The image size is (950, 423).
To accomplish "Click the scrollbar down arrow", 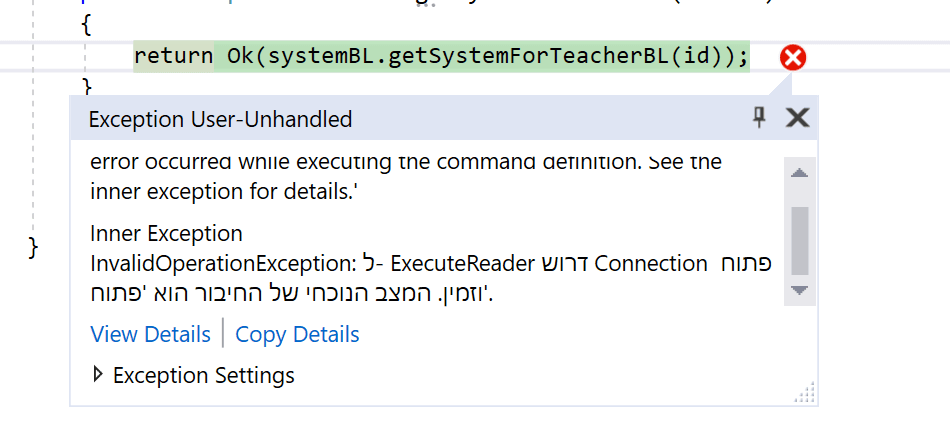I will (798, 289).
